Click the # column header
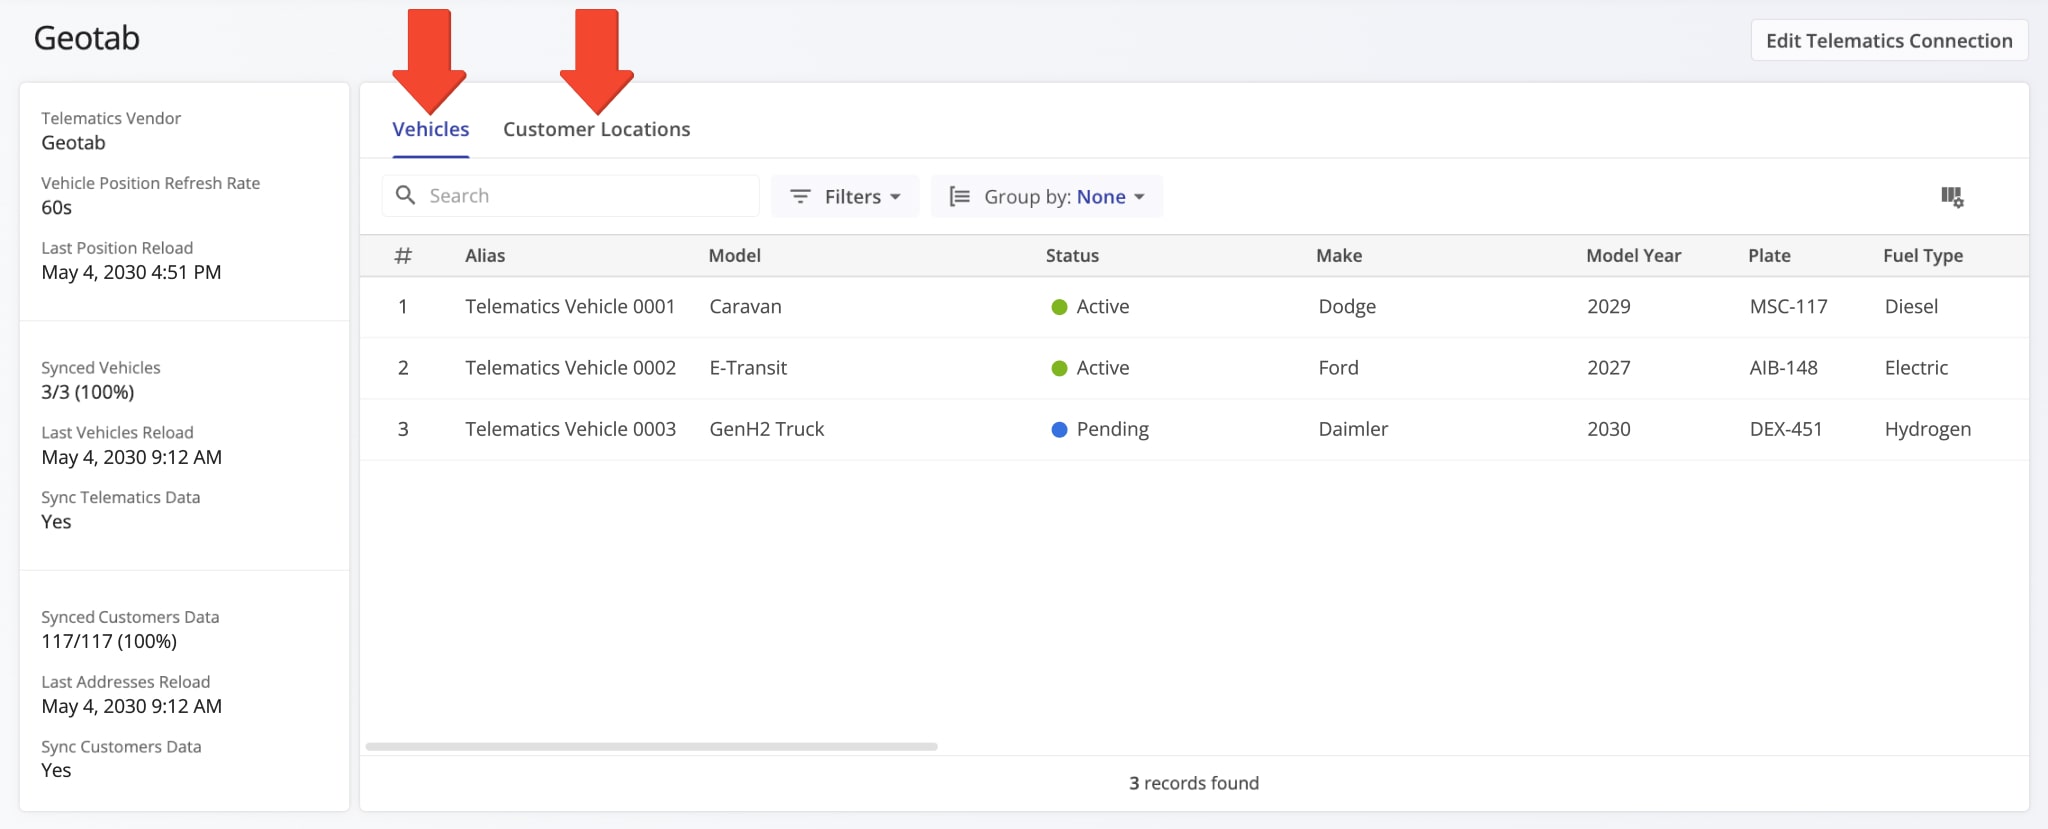The height and width of the screenshot is (829, 2048). (403, 256)
